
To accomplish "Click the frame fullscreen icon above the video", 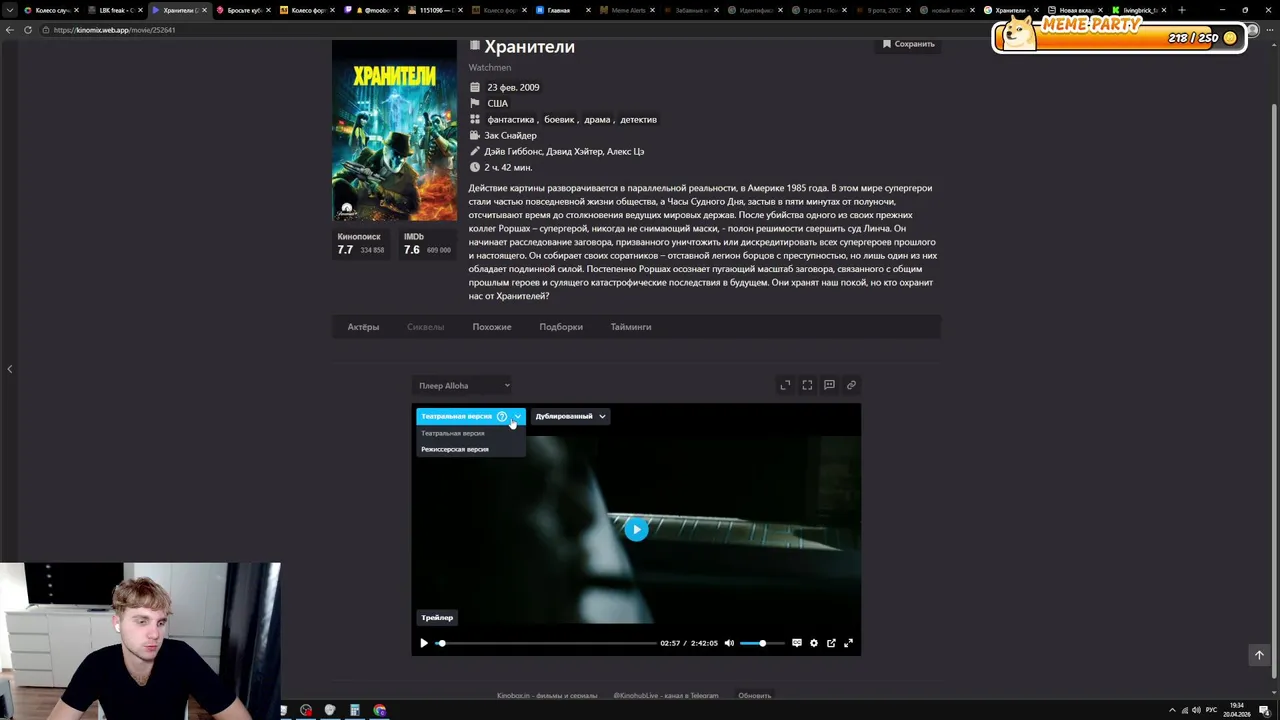I will (x=807, y=385).
